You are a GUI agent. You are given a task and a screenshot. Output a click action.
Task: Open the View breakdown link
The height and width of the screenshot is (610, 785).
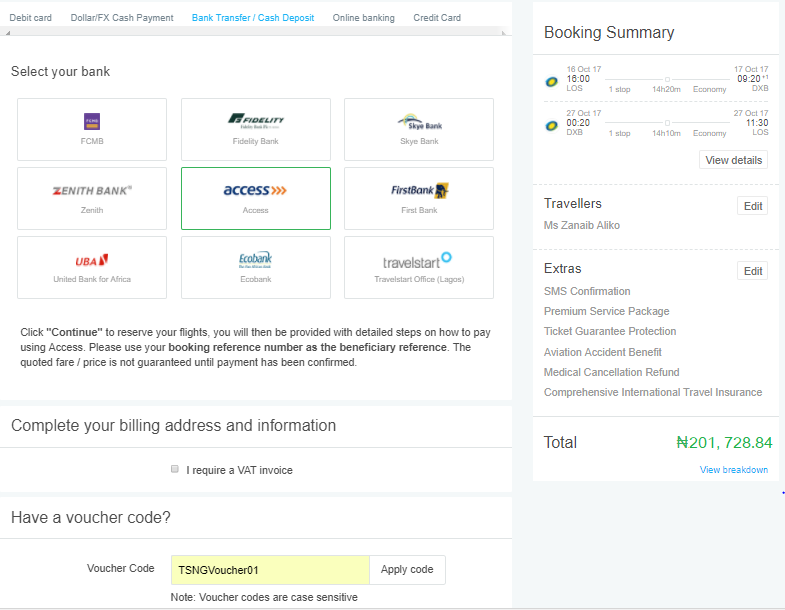pyautogui.click(x=733, y=470)
